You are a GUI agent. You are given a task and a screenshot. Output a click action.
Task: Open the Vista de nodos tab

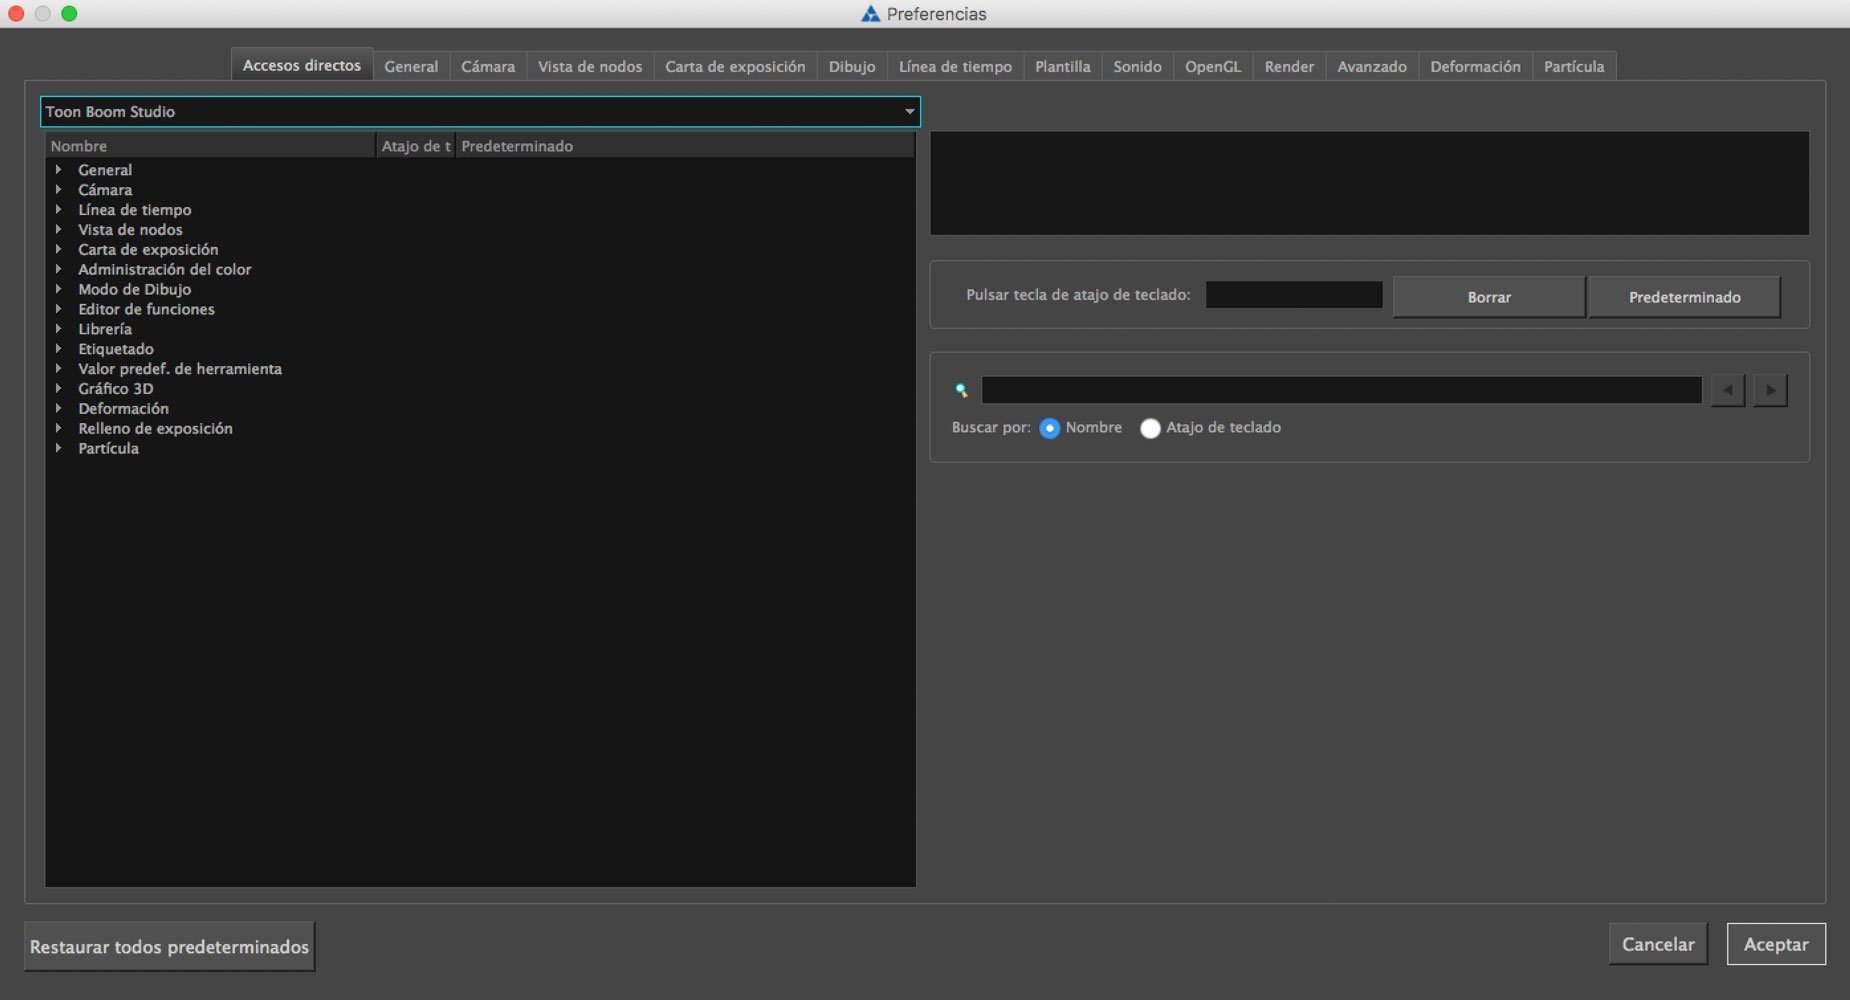tap(590, 66)
